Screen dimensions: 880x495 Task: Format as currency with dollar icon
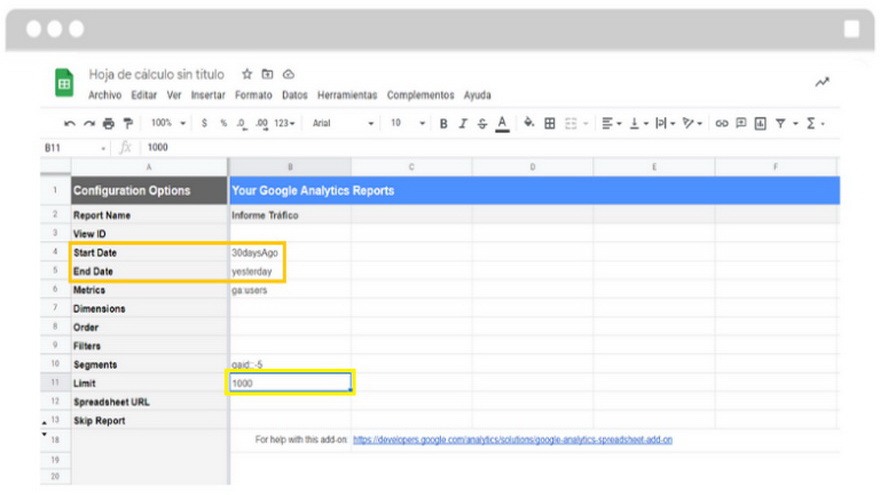click(204, 123)
